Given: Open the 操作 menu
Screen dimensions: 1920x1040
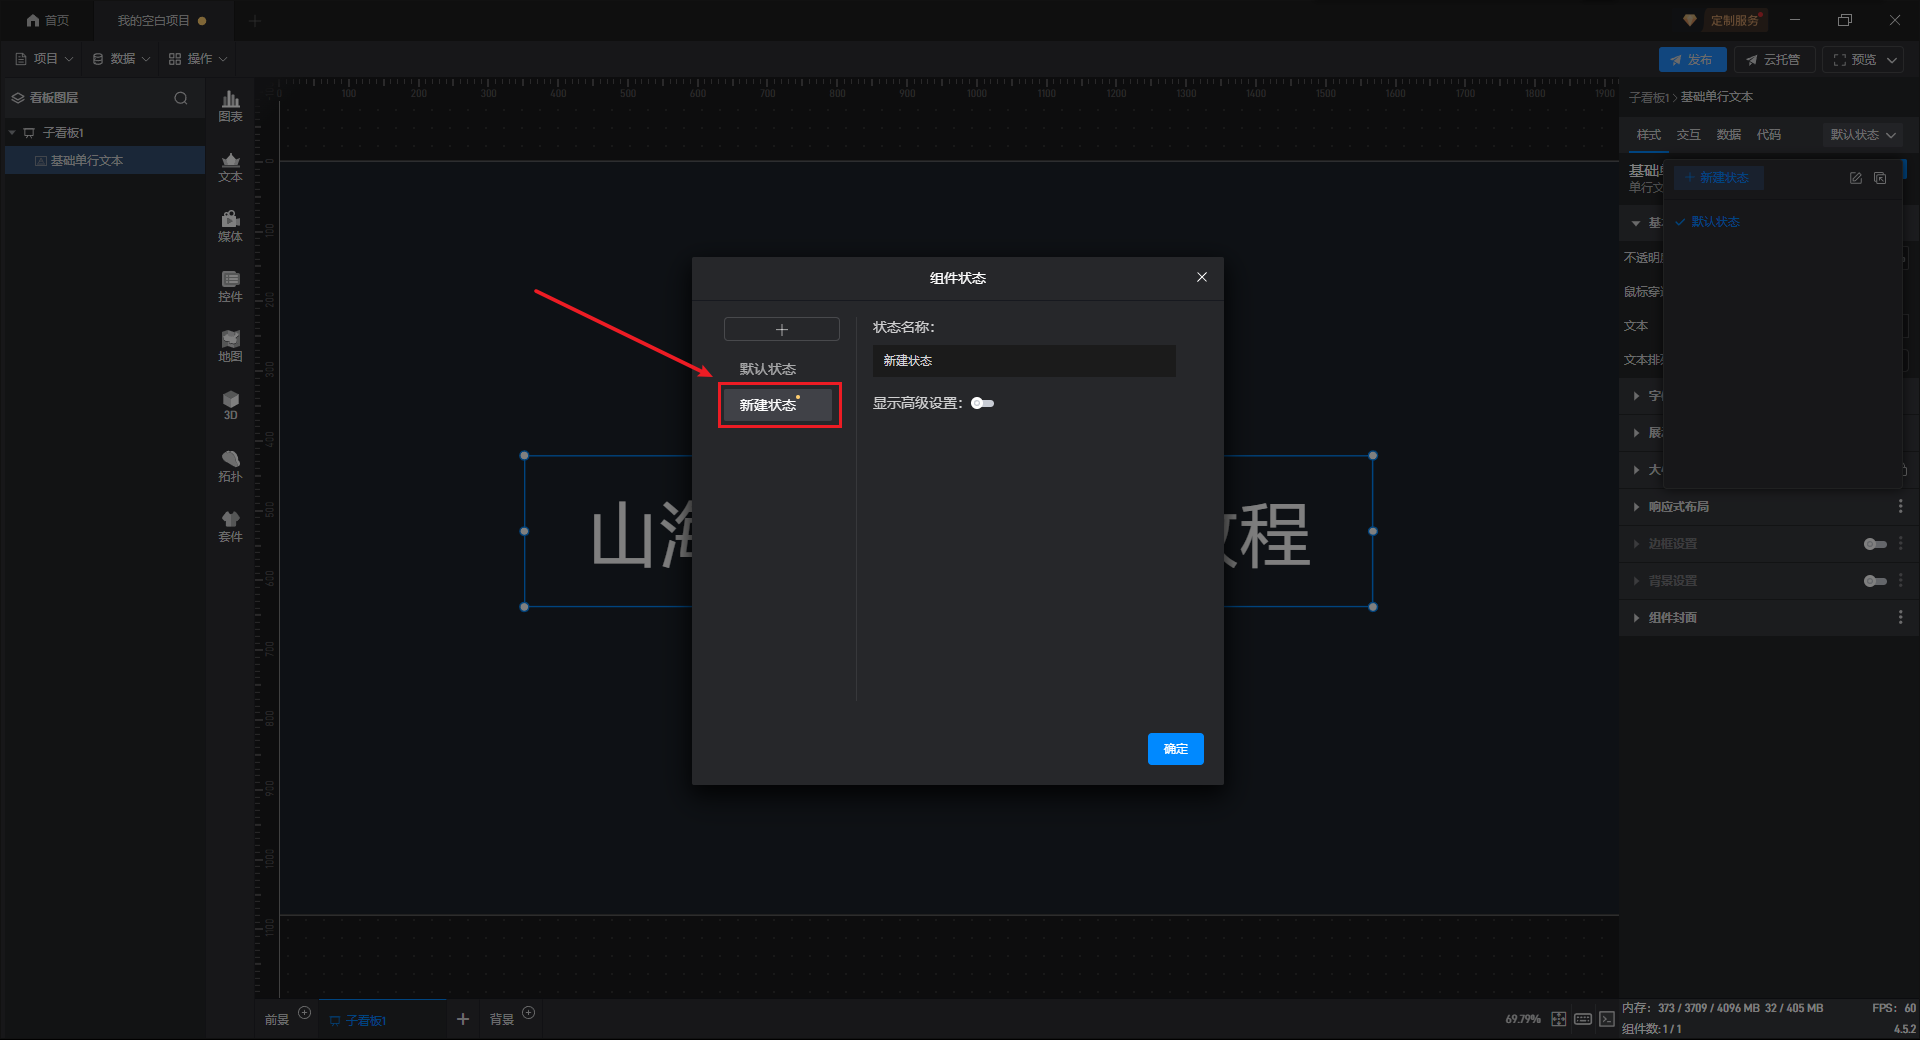Looking at the screenshot, I should pos(198,59).
